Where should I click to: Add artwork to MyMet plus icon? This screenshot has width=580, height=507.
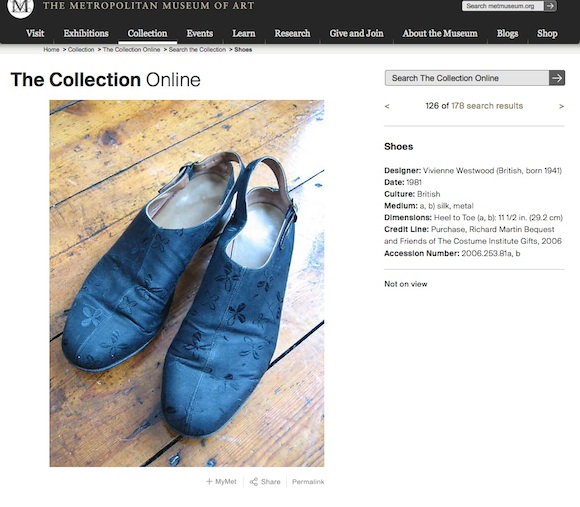pos(209,481)
